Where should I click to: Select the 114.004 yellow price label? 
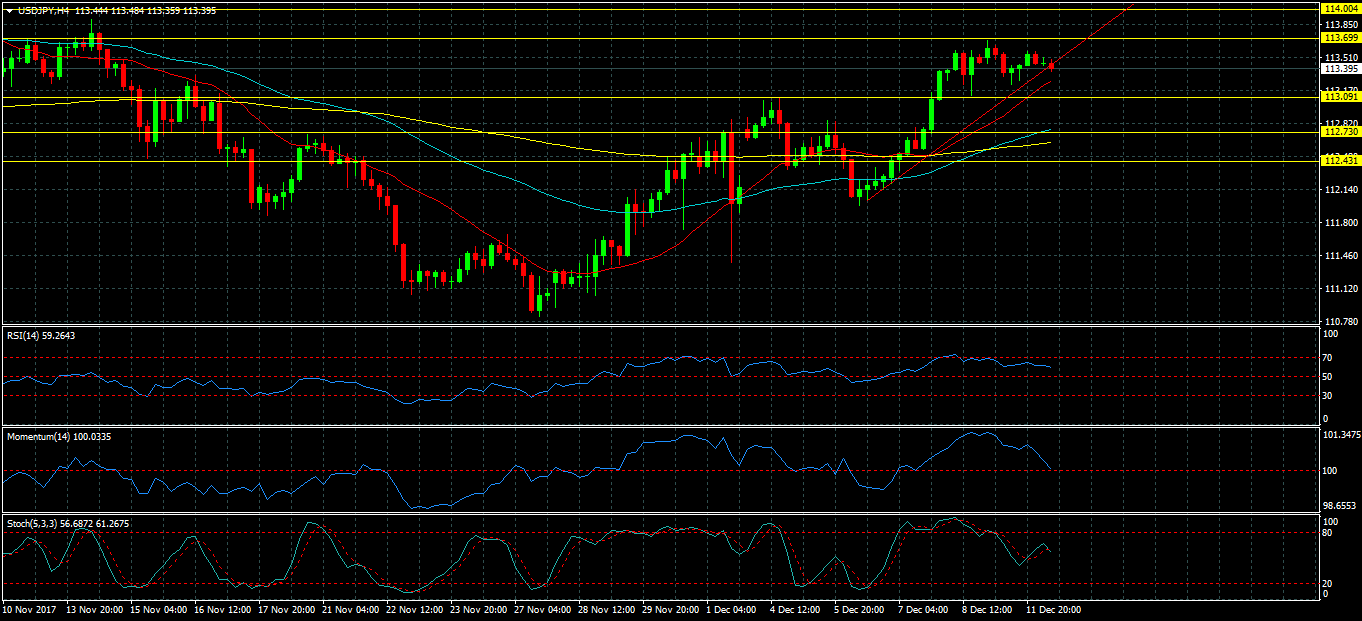1340,8
